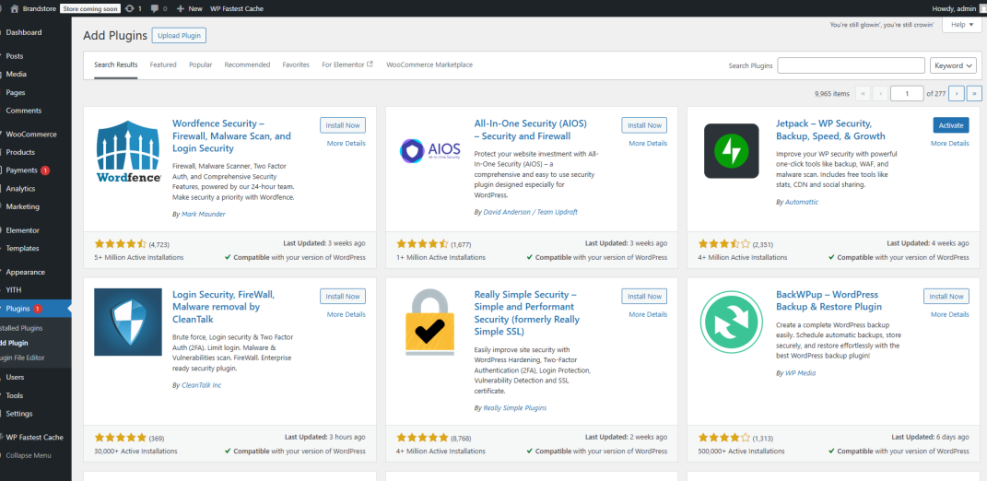
Task: Click the CleanTalk shield icon
Action: pyautogui.click(x=128, y=322)
